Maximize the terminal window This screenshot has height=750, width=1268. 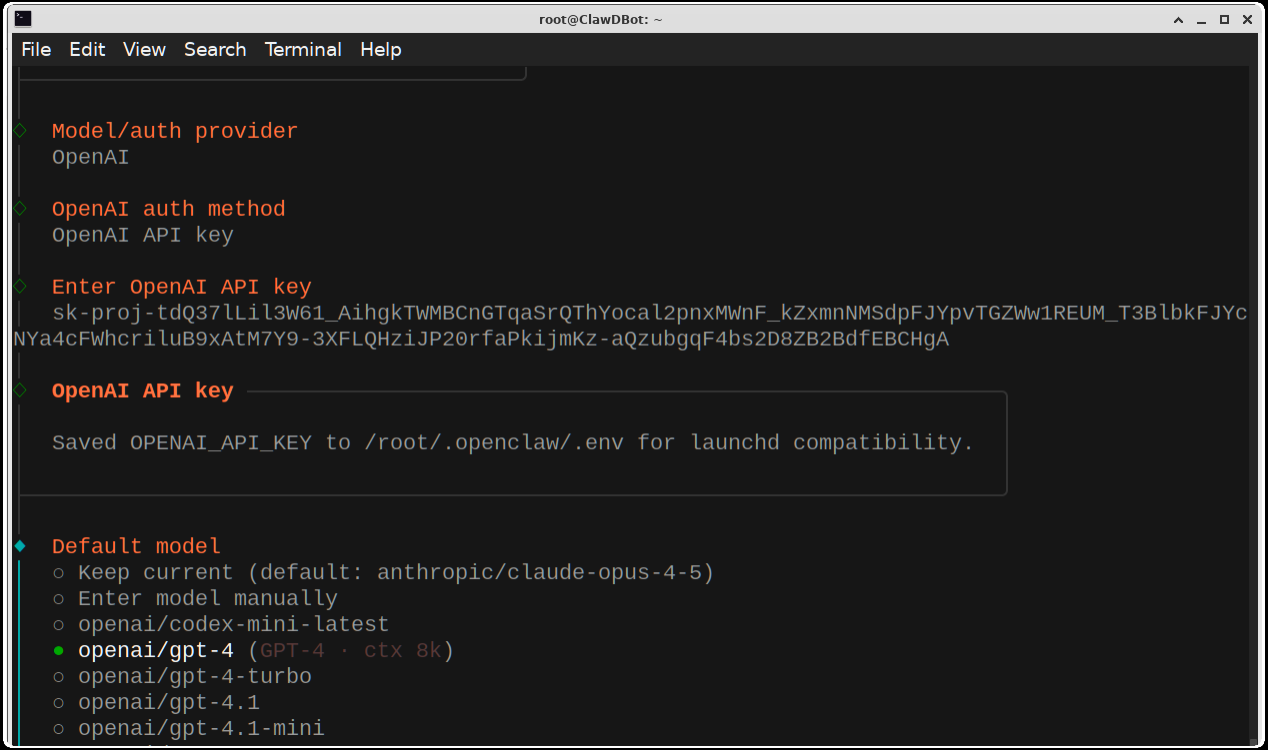pos(1223,19)
